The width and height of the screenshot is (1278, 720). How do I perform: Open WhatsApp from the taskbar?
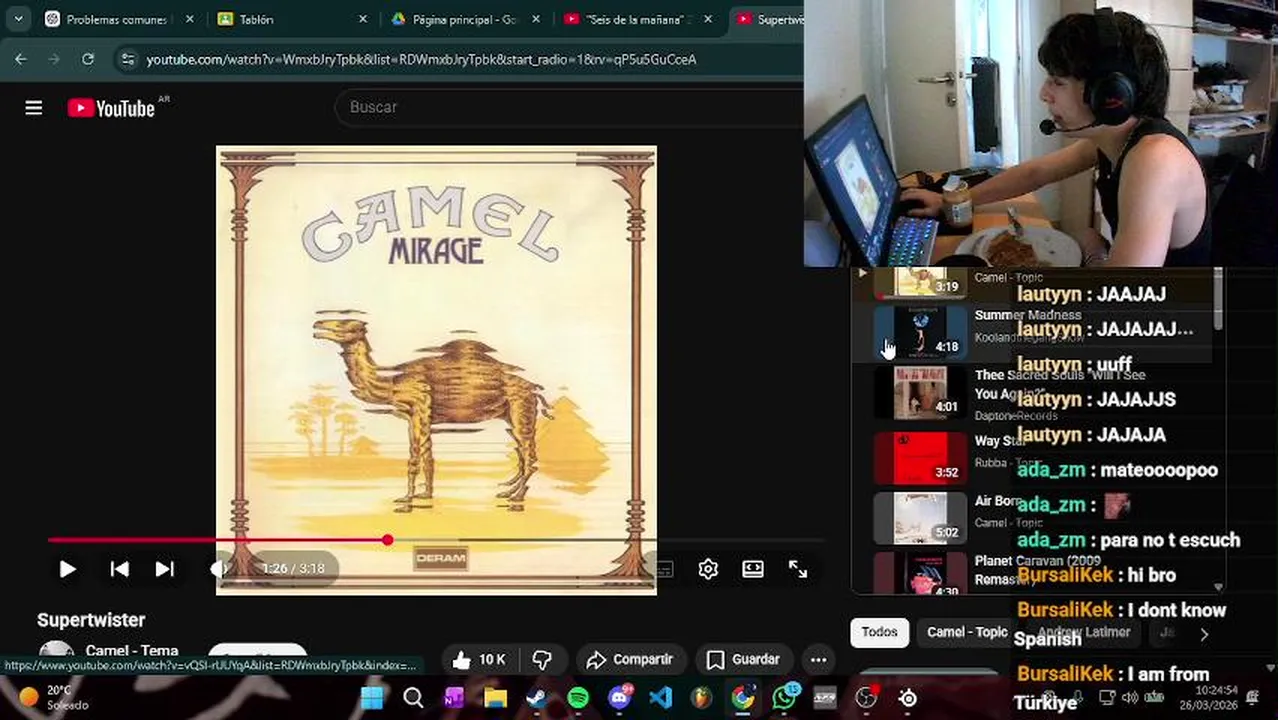pyautogui.click(x=784, y=697)
